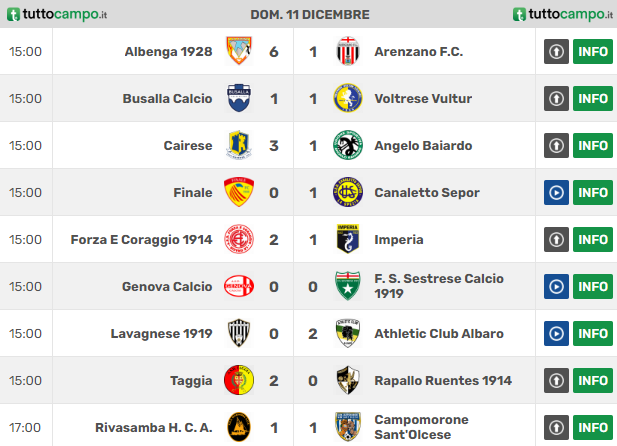
Task: Click the Taggia red and yellow badge
Action: point(239,380)
